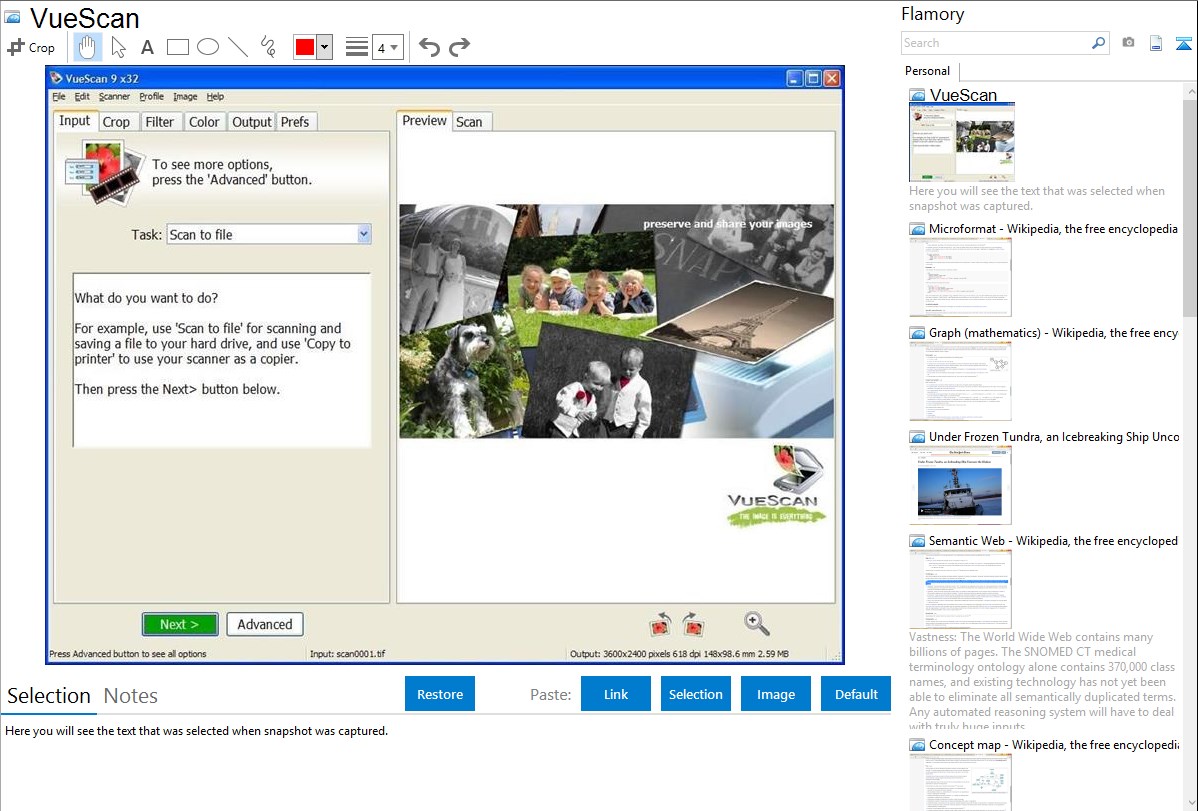Switch to the Prefs tab
The image size is (1198, 811).
(295, 122)
